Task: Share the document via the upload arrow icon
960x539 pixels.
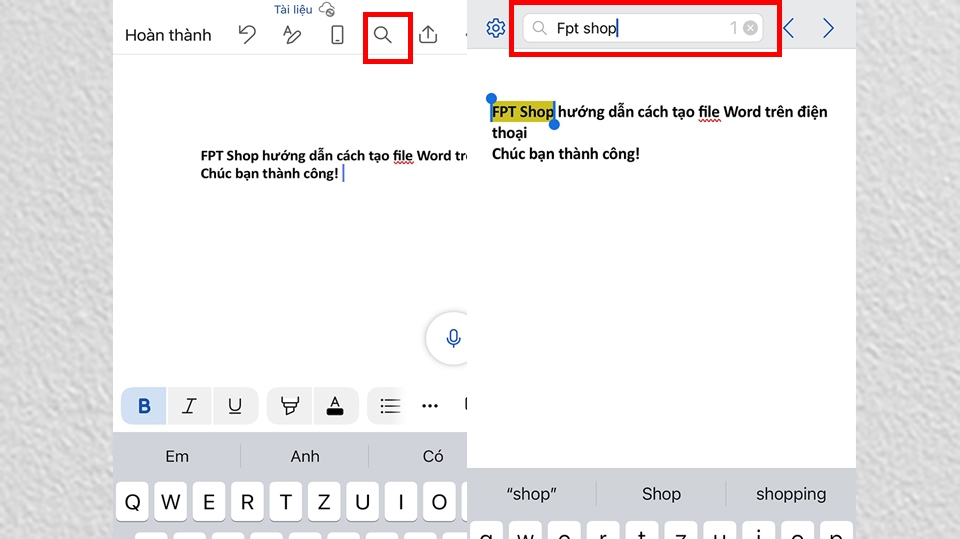Action: pyautogui.click(x=428, y=34)
